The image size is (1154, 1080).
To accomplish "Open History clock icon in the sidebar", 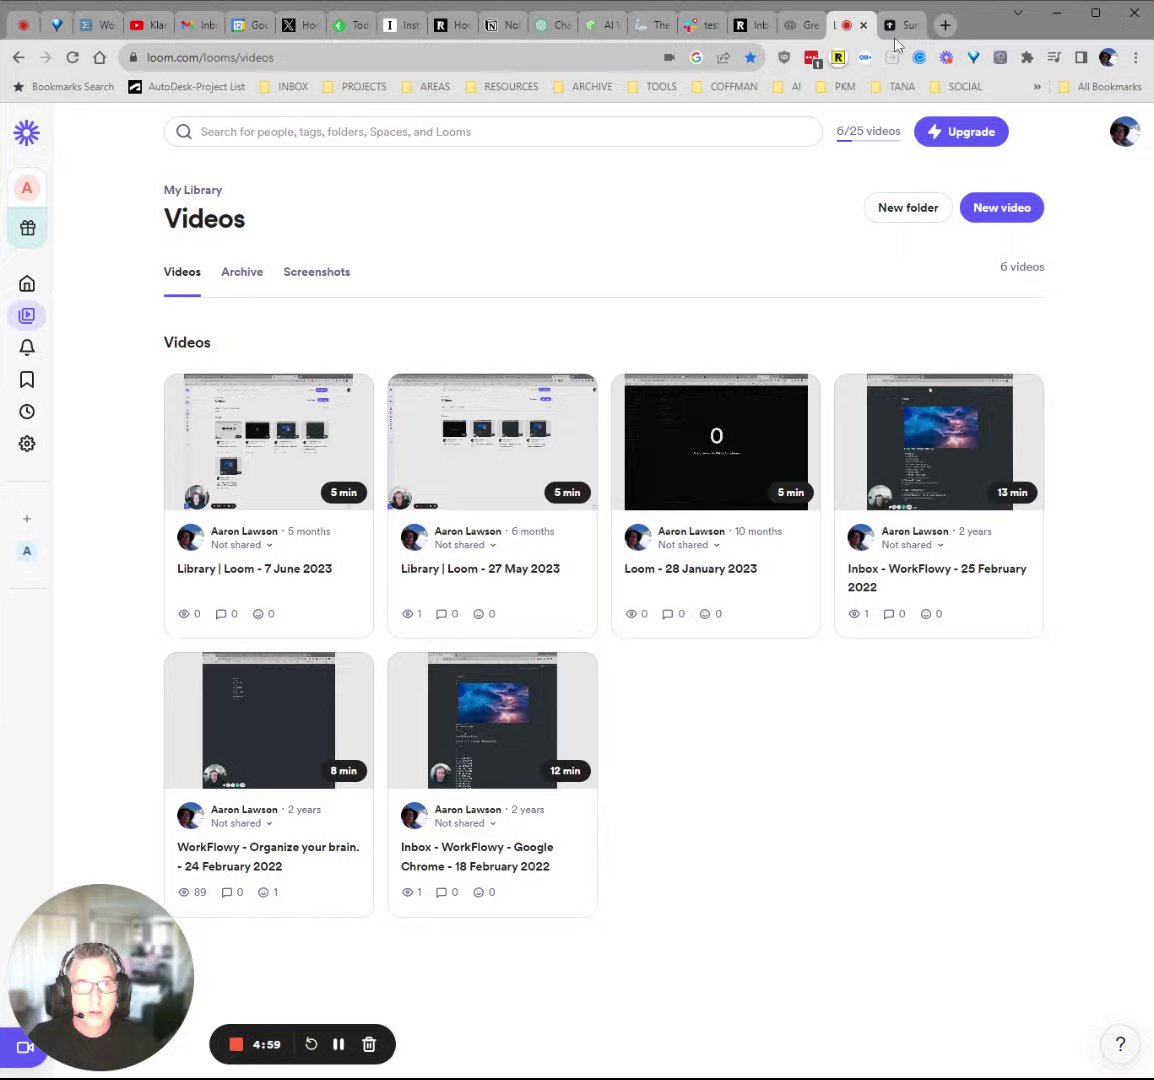I will tap(26, 412).
